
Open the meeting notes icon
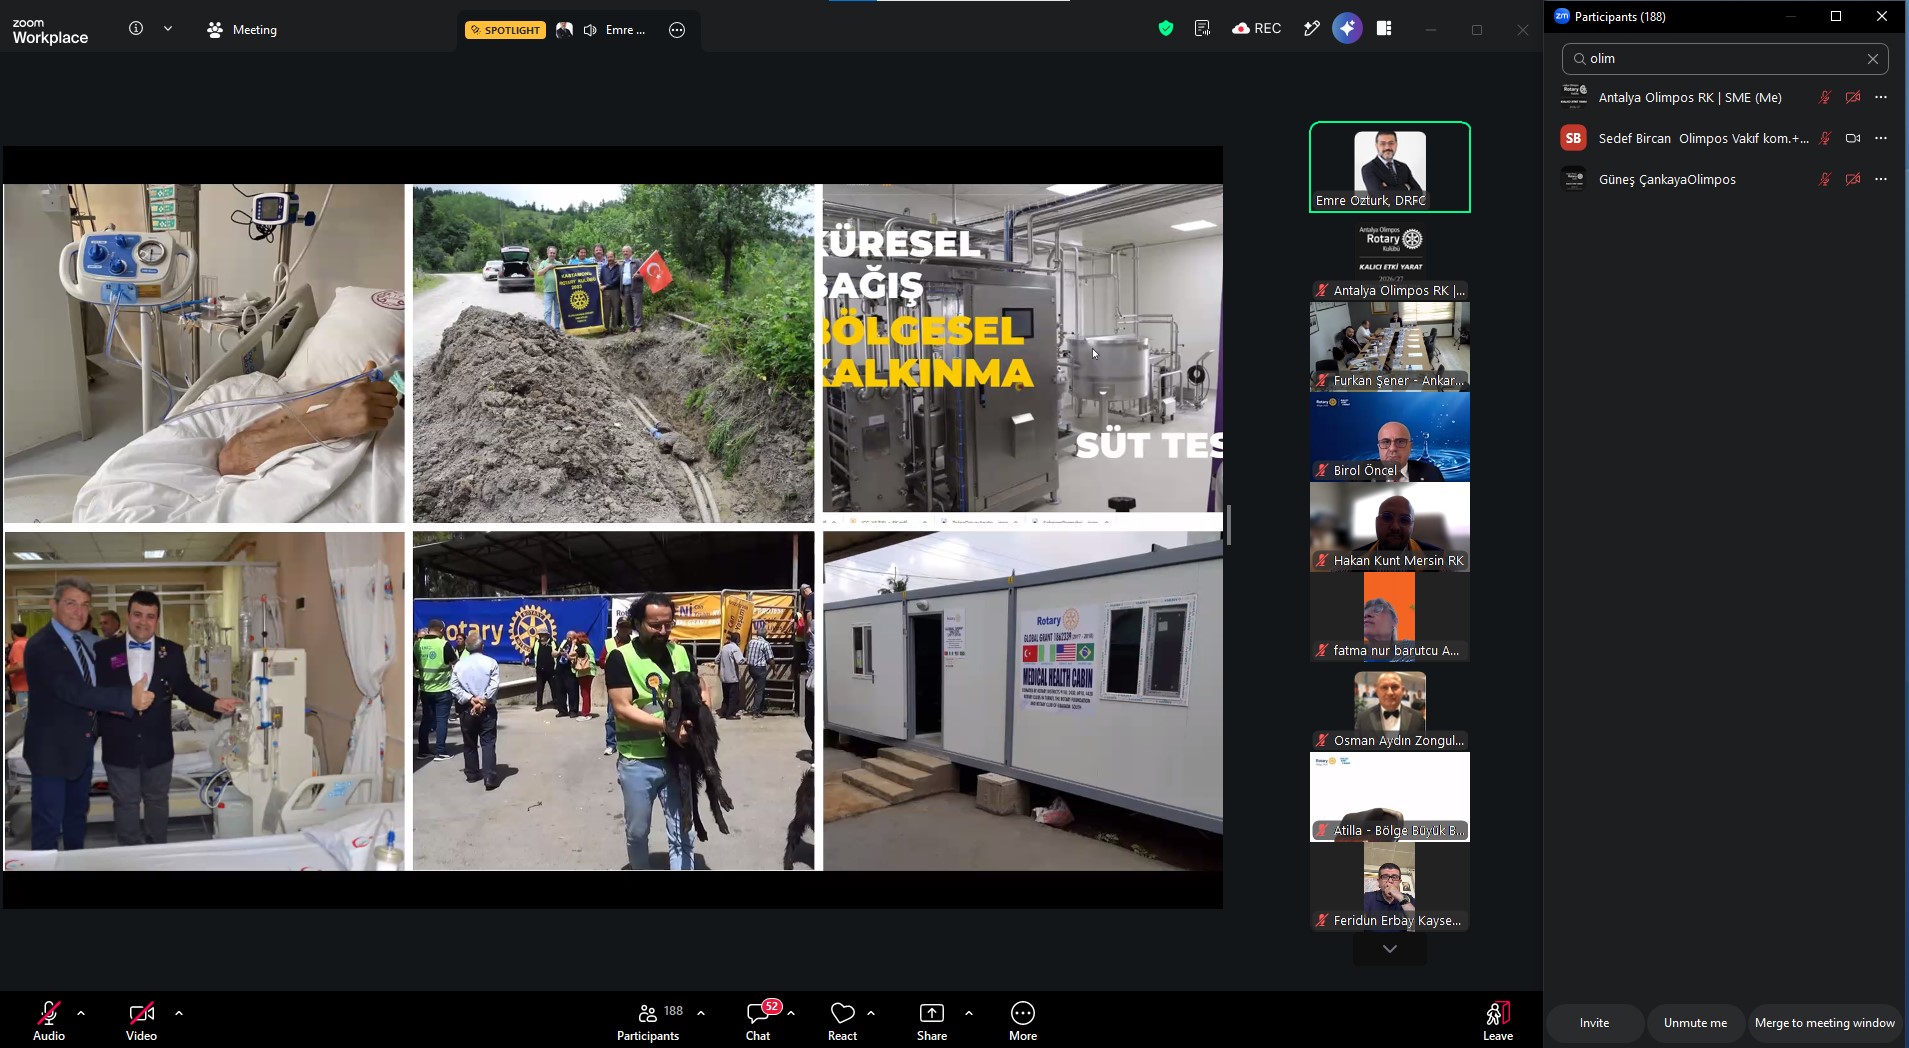click(1202, 29)
